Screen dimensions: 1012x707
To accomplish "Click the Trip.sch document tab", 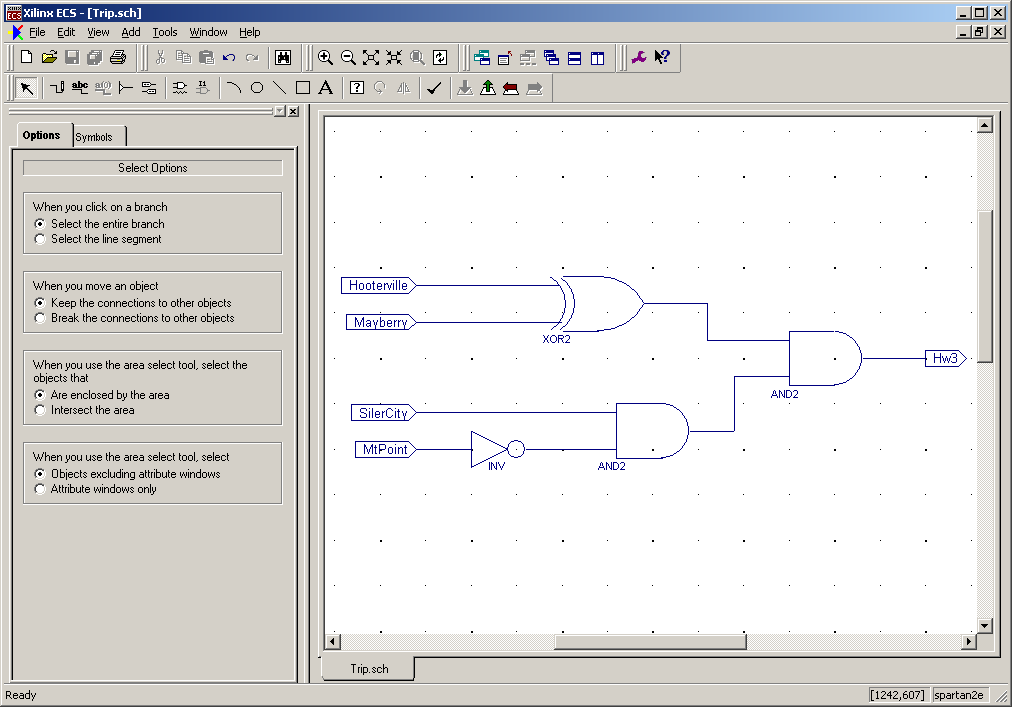I will click(369, 669).
